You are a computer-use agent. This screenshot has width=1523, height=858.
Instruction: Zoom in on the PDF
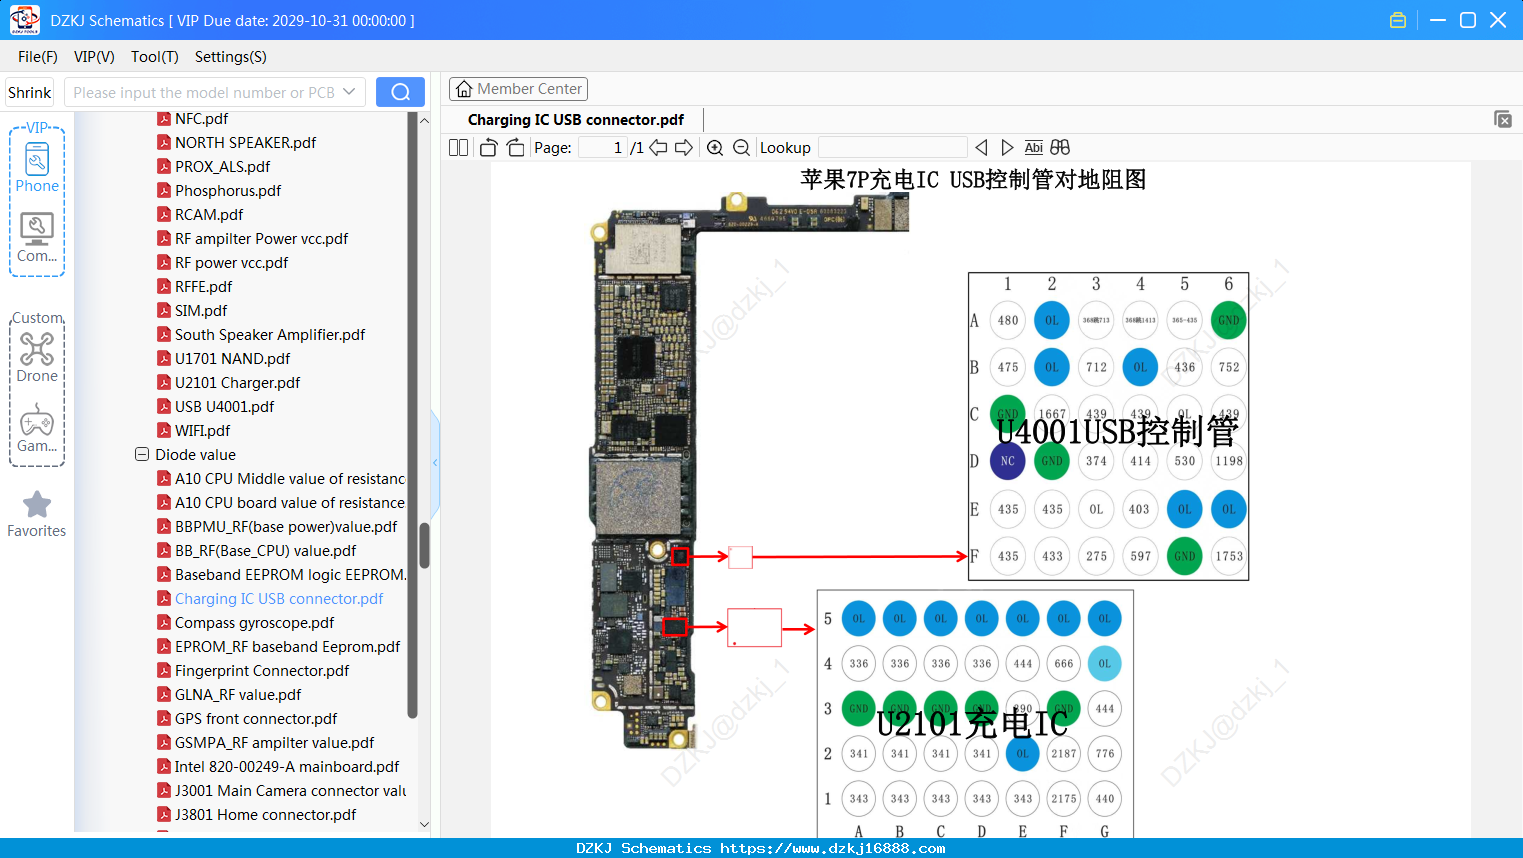715,148
